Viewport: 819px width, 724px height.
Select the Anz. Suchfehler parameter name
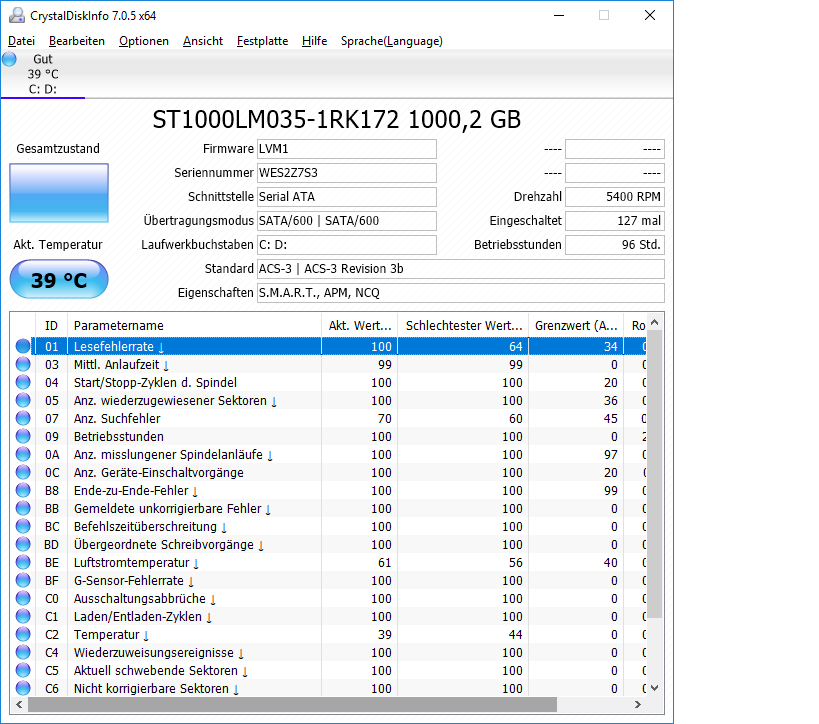pyautogui.click(x=117, y=418)
